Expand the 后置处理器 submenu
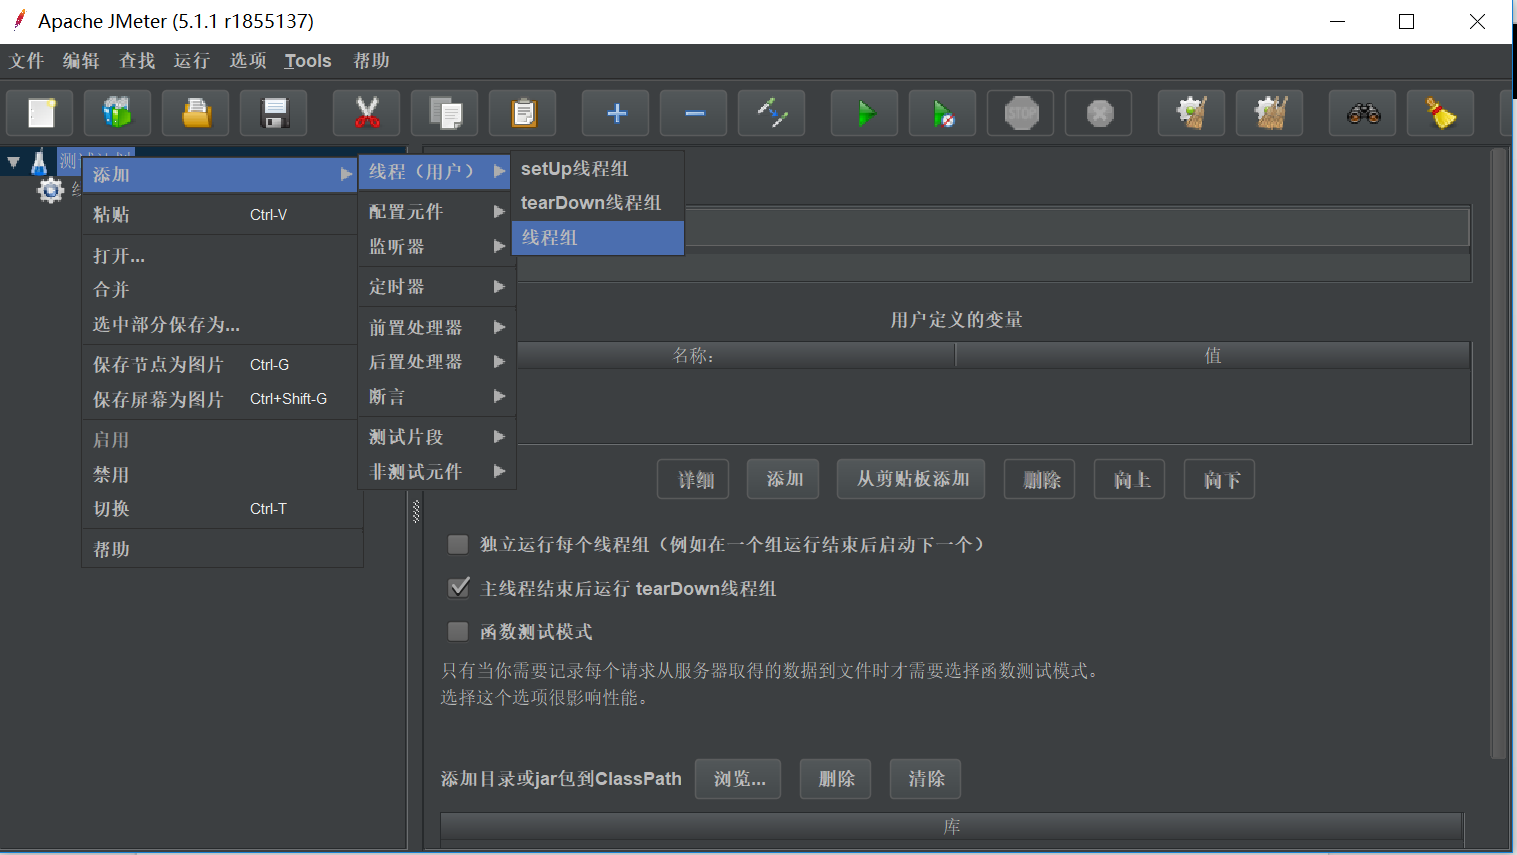Image resolution: width=1517 pixels, height=855 pixels. (437, 361)
